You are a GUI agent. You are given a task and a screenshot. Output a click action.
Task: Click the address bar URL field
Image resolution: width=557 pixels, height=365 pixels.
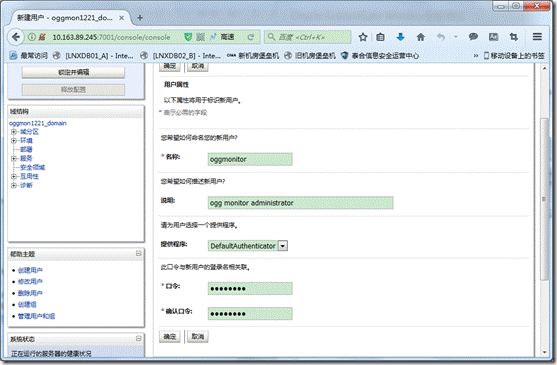[110, 37]
